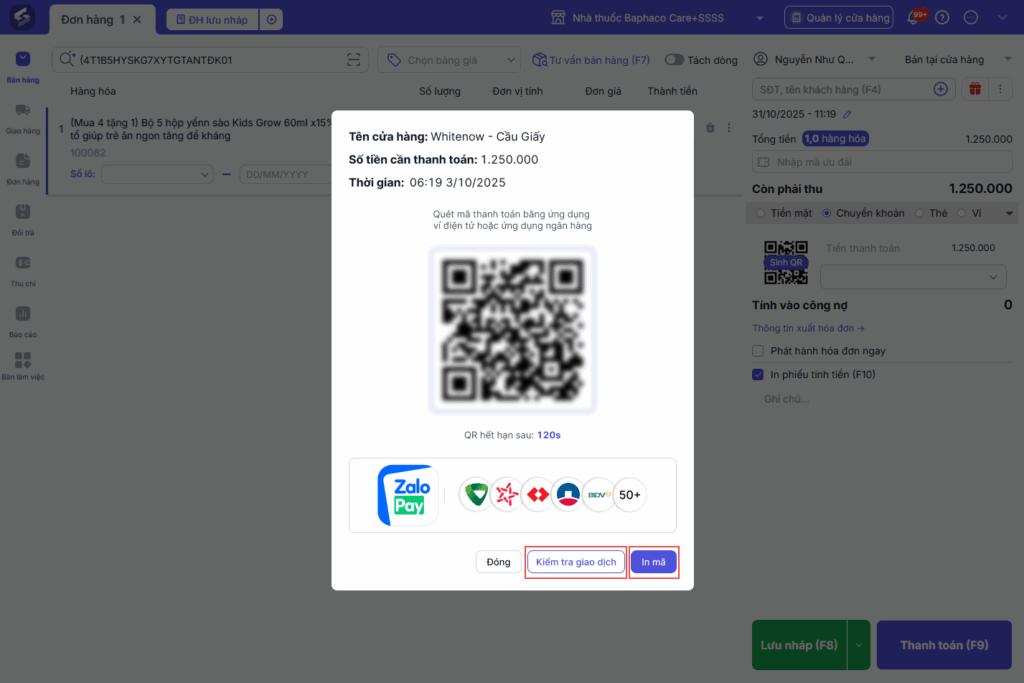This screenshot has width=1024, height=683.
Task: Click the ZaloPay logo
Action: (408, 495)
